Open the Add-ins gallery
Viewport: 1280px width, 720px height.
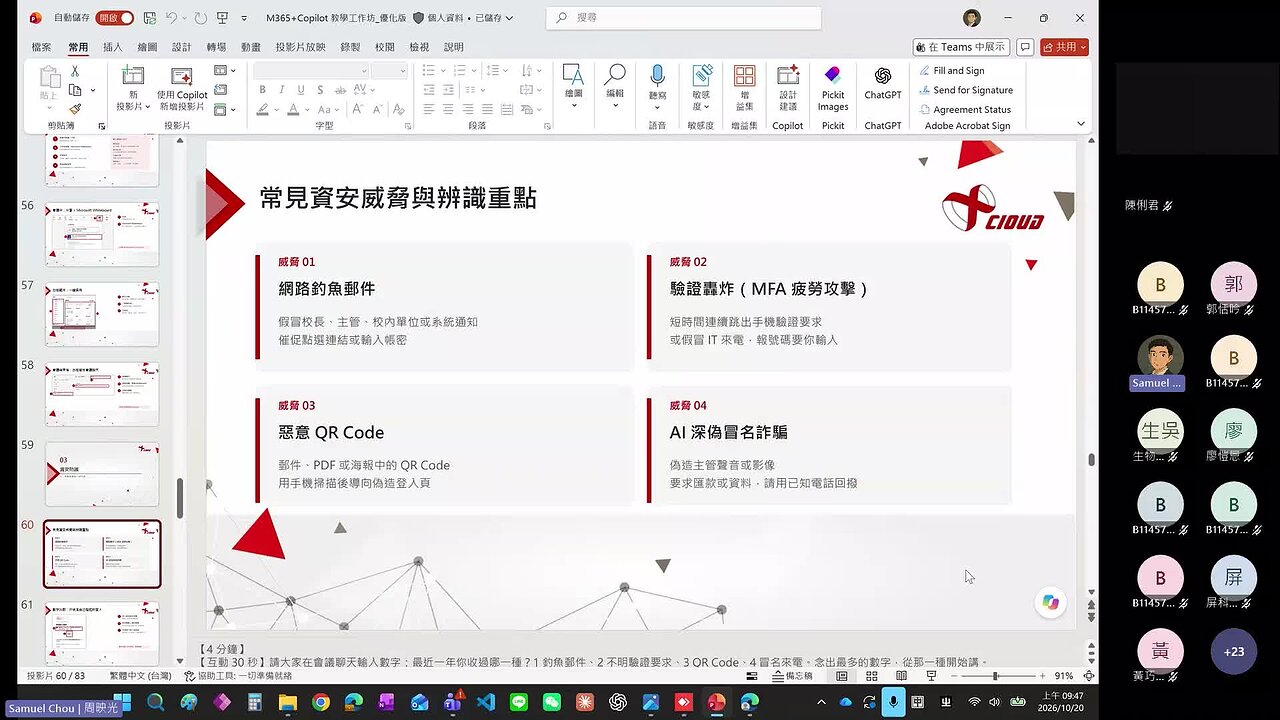[x=744, y=88]
